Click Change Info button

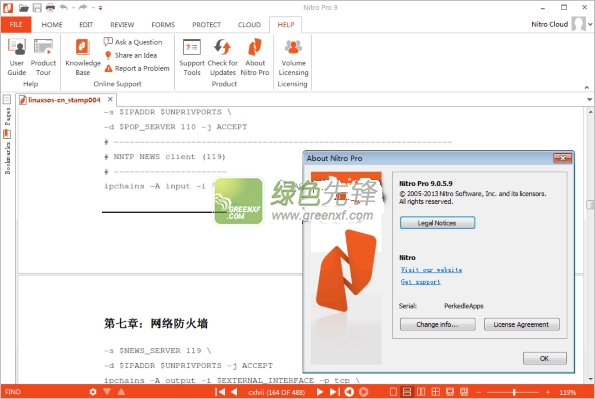[438, 325]
